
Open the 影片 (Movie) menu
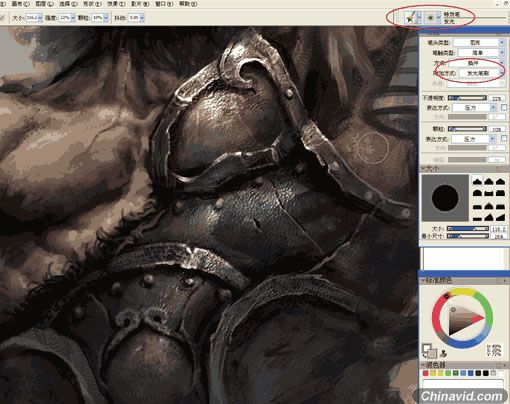click(x=140, y=4)
